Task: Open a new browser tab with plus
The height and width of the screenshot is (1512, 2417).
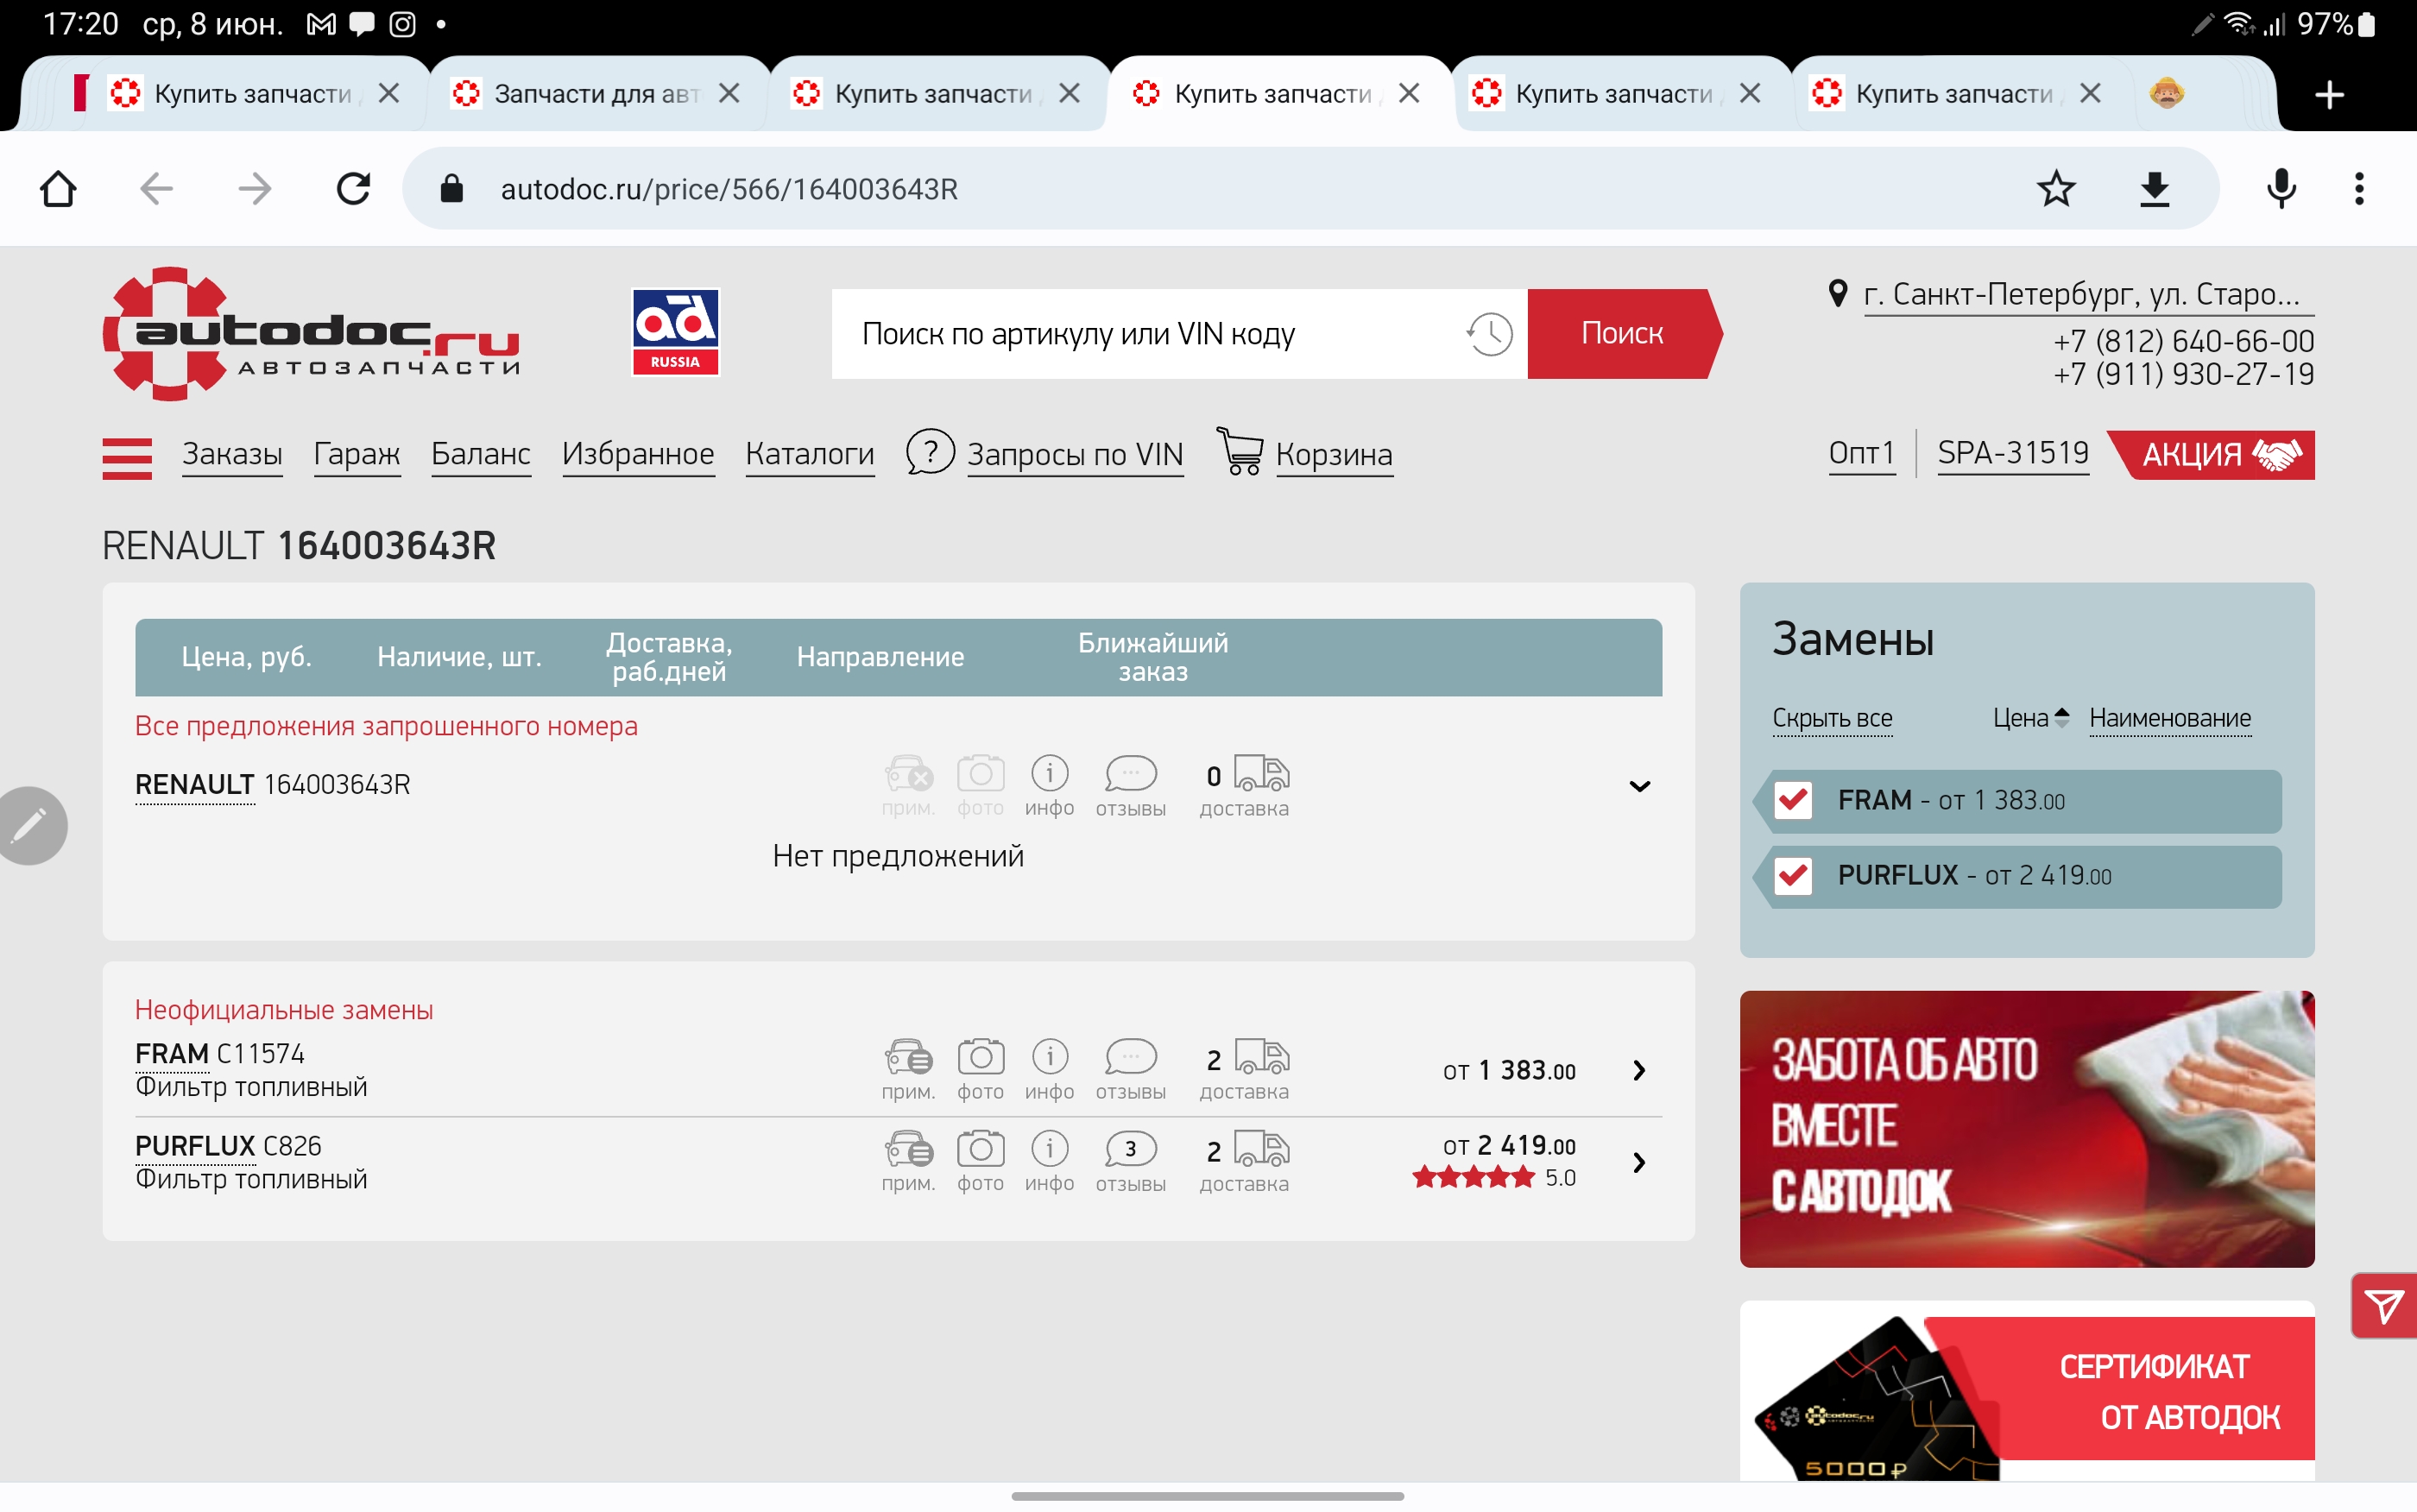Action: (2329, 94)
